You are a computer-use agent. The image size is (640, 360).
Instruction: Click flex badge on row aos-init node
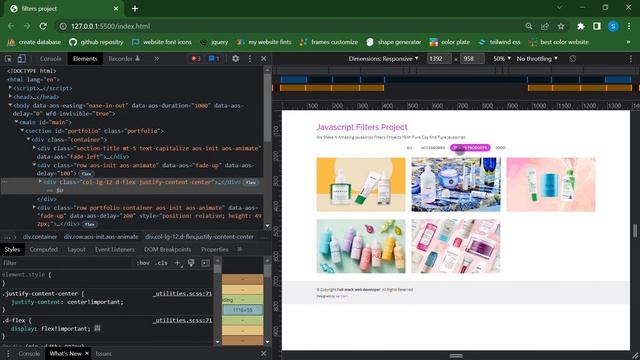tap(86, 173)
